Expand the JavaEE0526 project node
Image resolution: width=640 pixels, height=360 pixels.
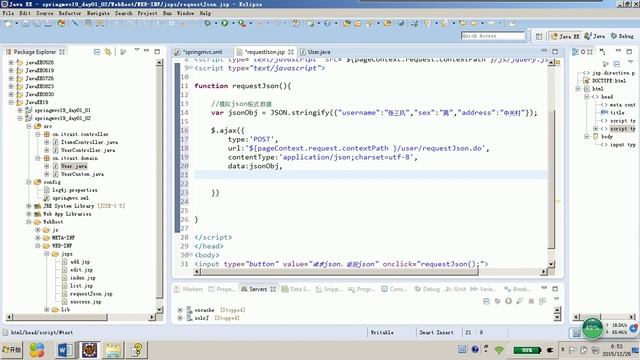pyautogui.click(x=11, y=62)
